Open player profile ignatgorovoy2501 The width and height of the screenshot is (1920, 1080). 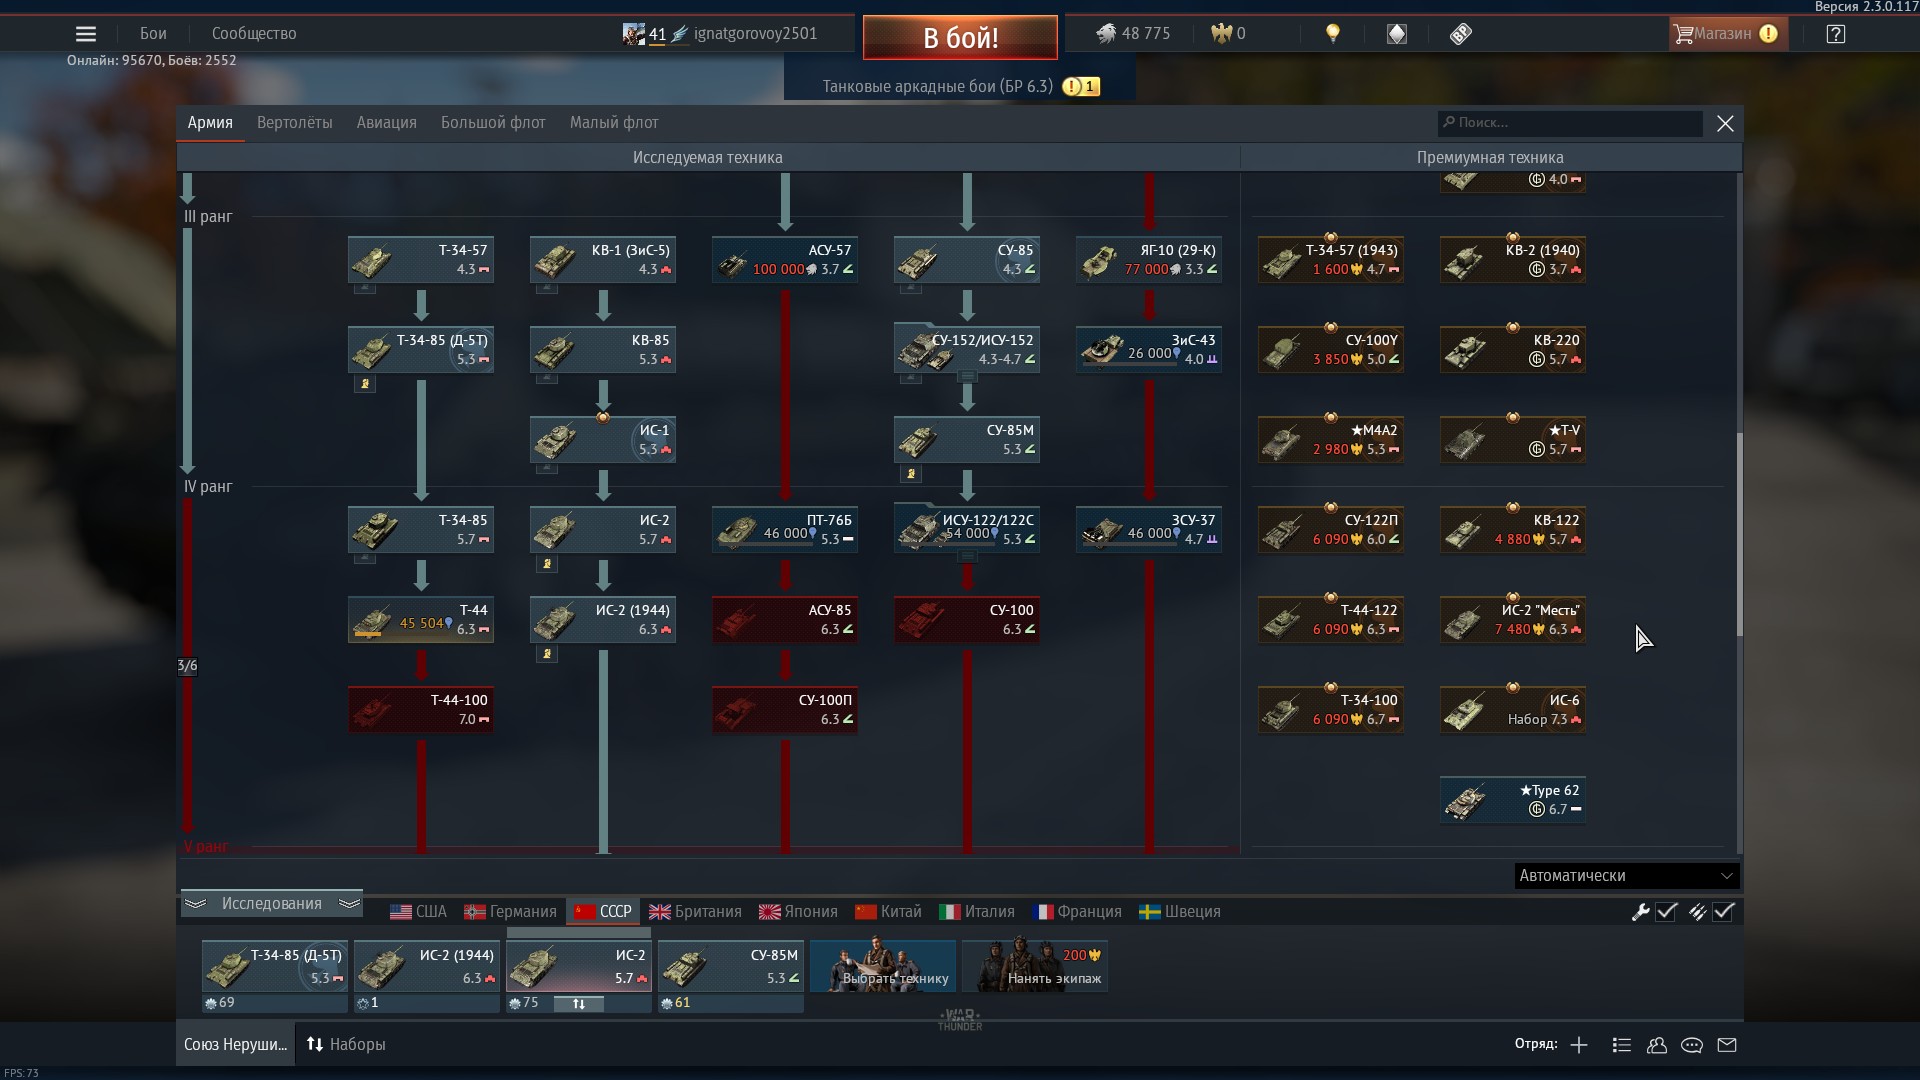tap(755, 34)
